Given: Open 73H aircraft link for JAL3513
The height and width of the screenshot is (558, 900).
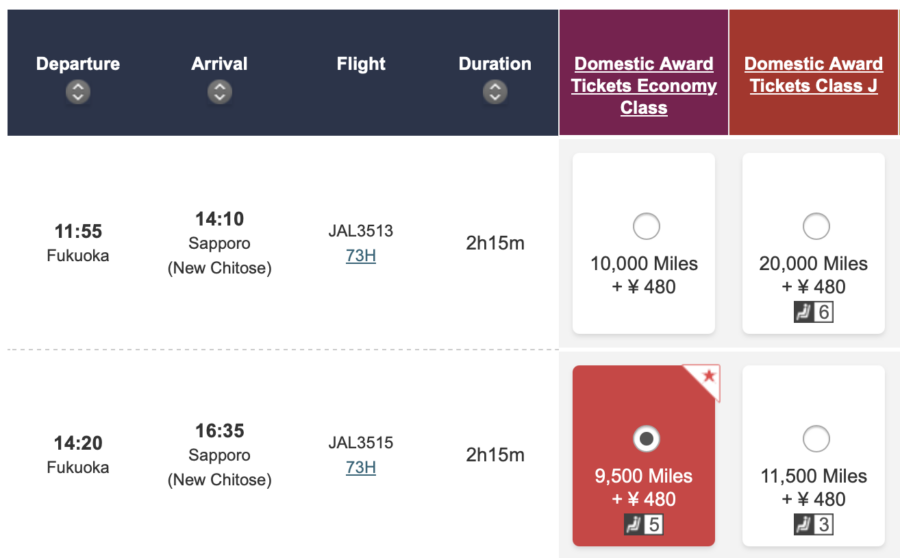Looking at the screenshot, I should 361,255.
